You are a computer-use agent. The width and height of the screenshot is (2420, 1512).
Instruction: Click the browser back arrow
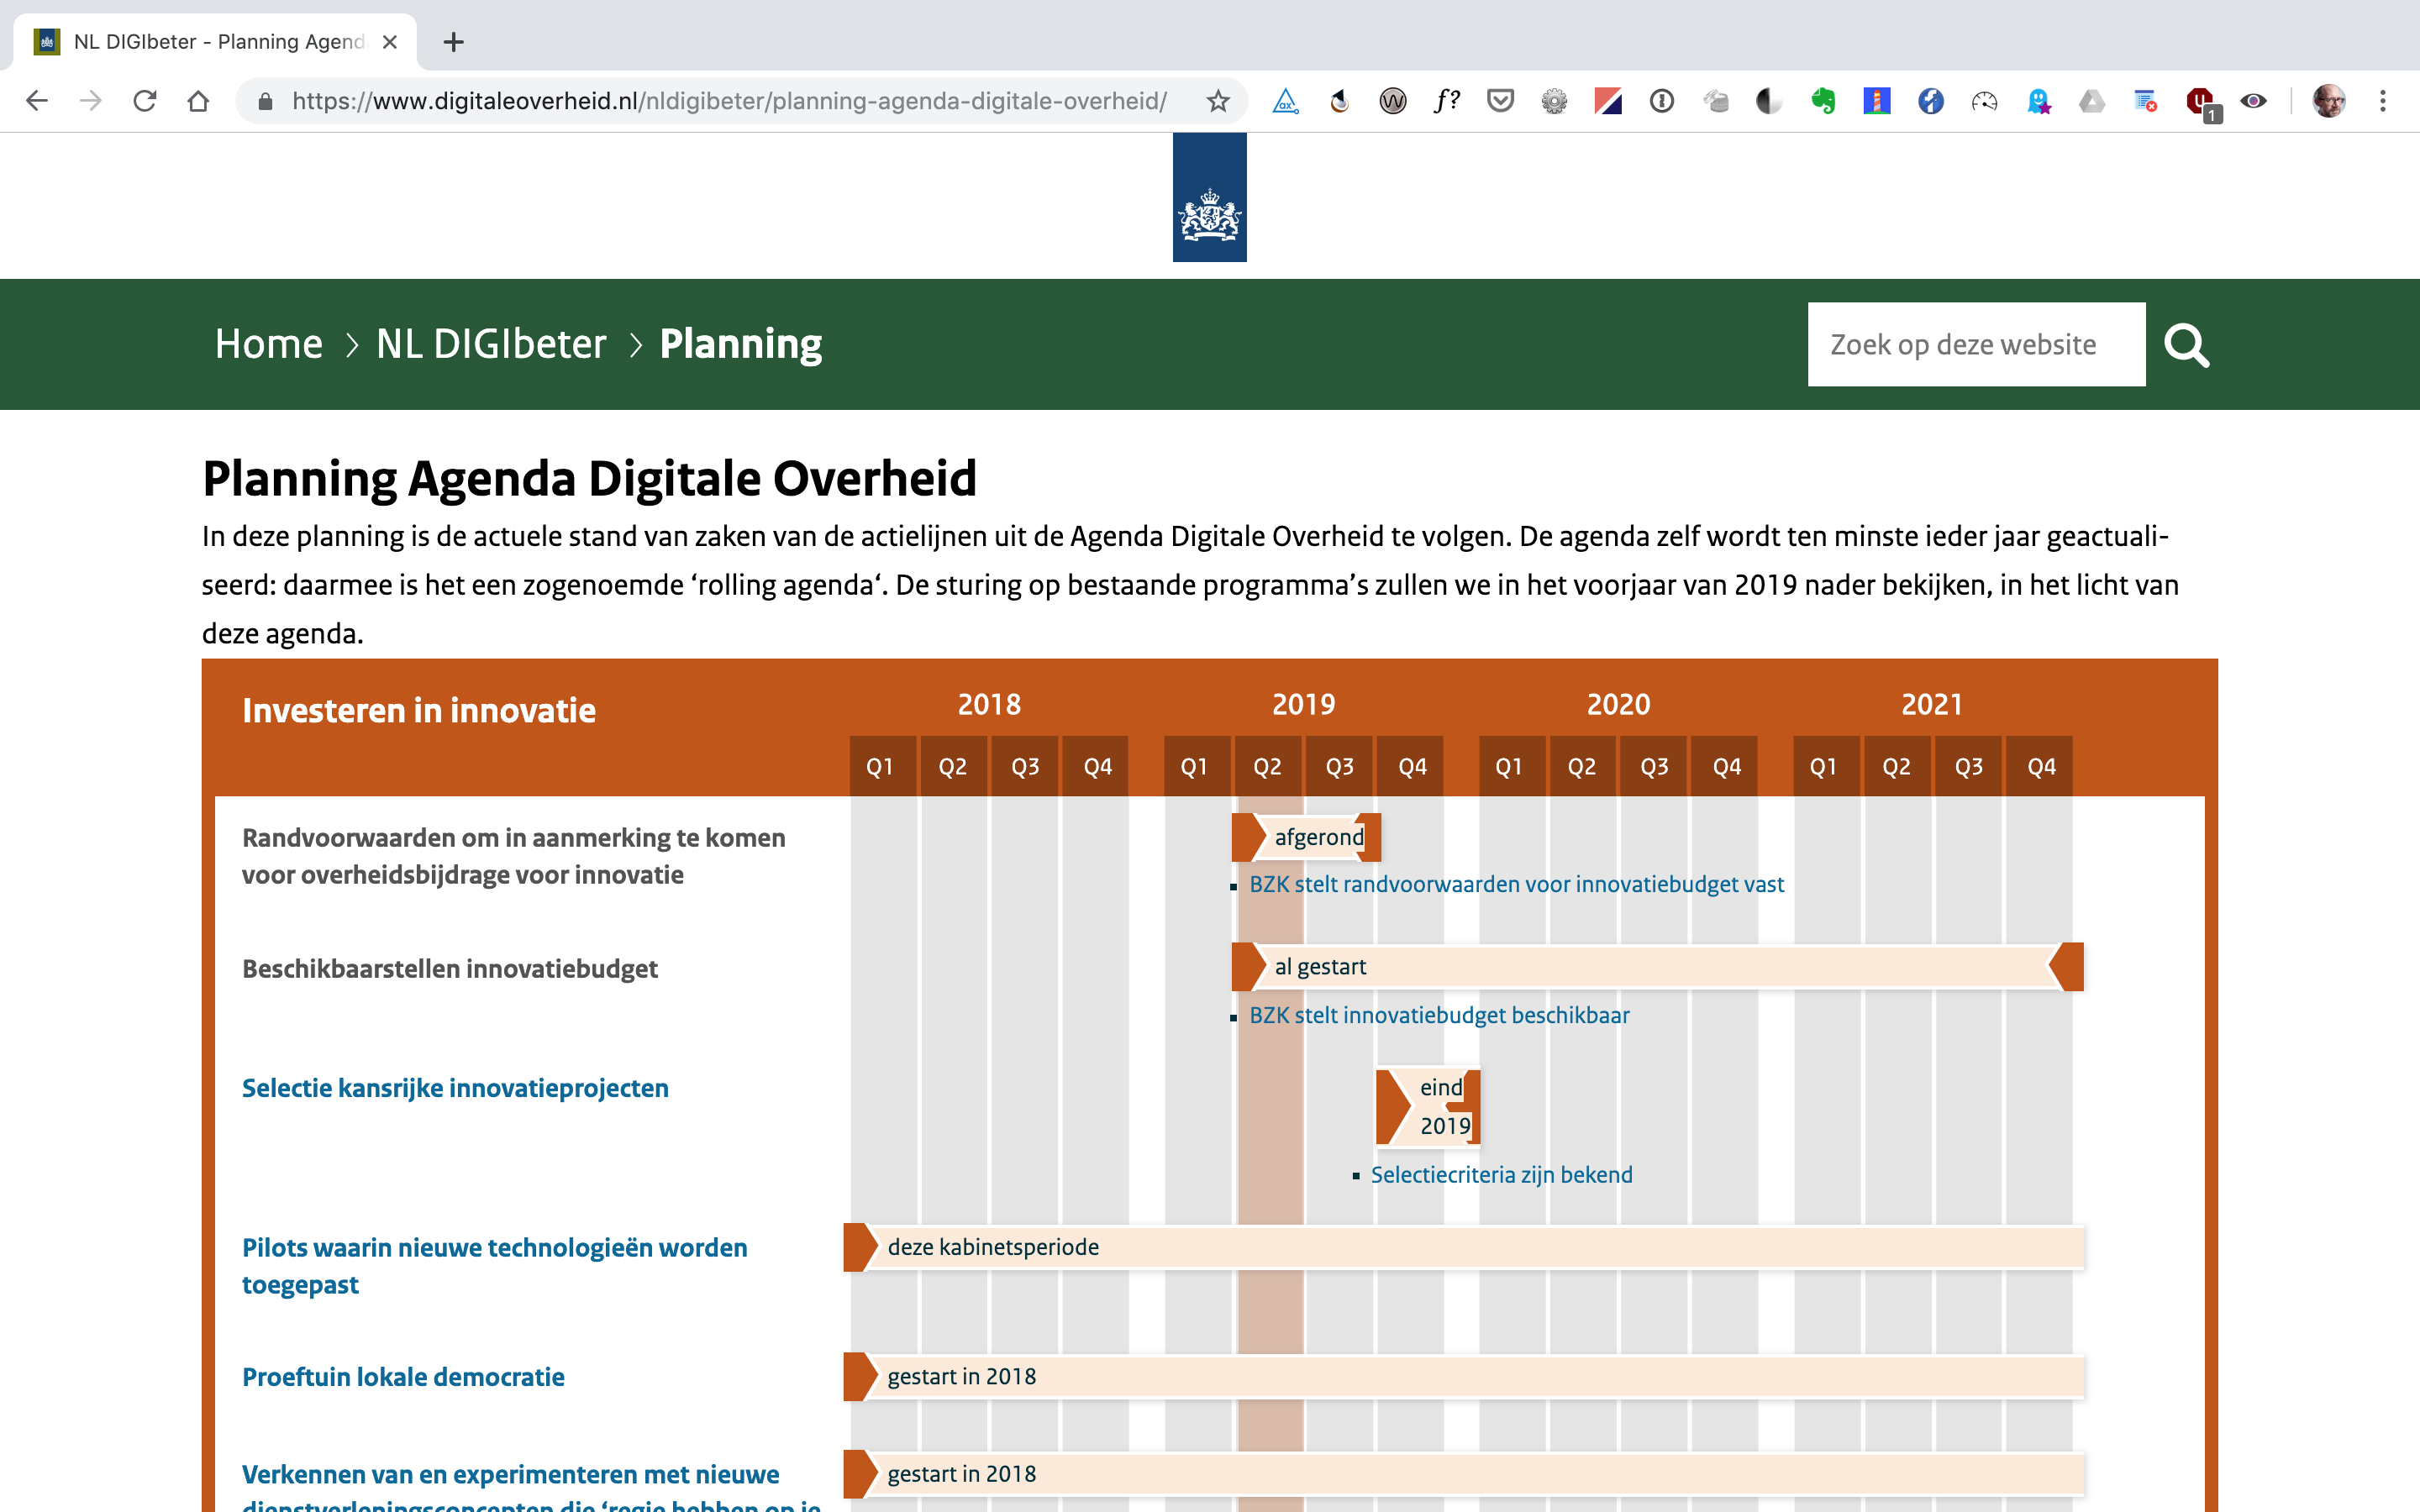37,101
